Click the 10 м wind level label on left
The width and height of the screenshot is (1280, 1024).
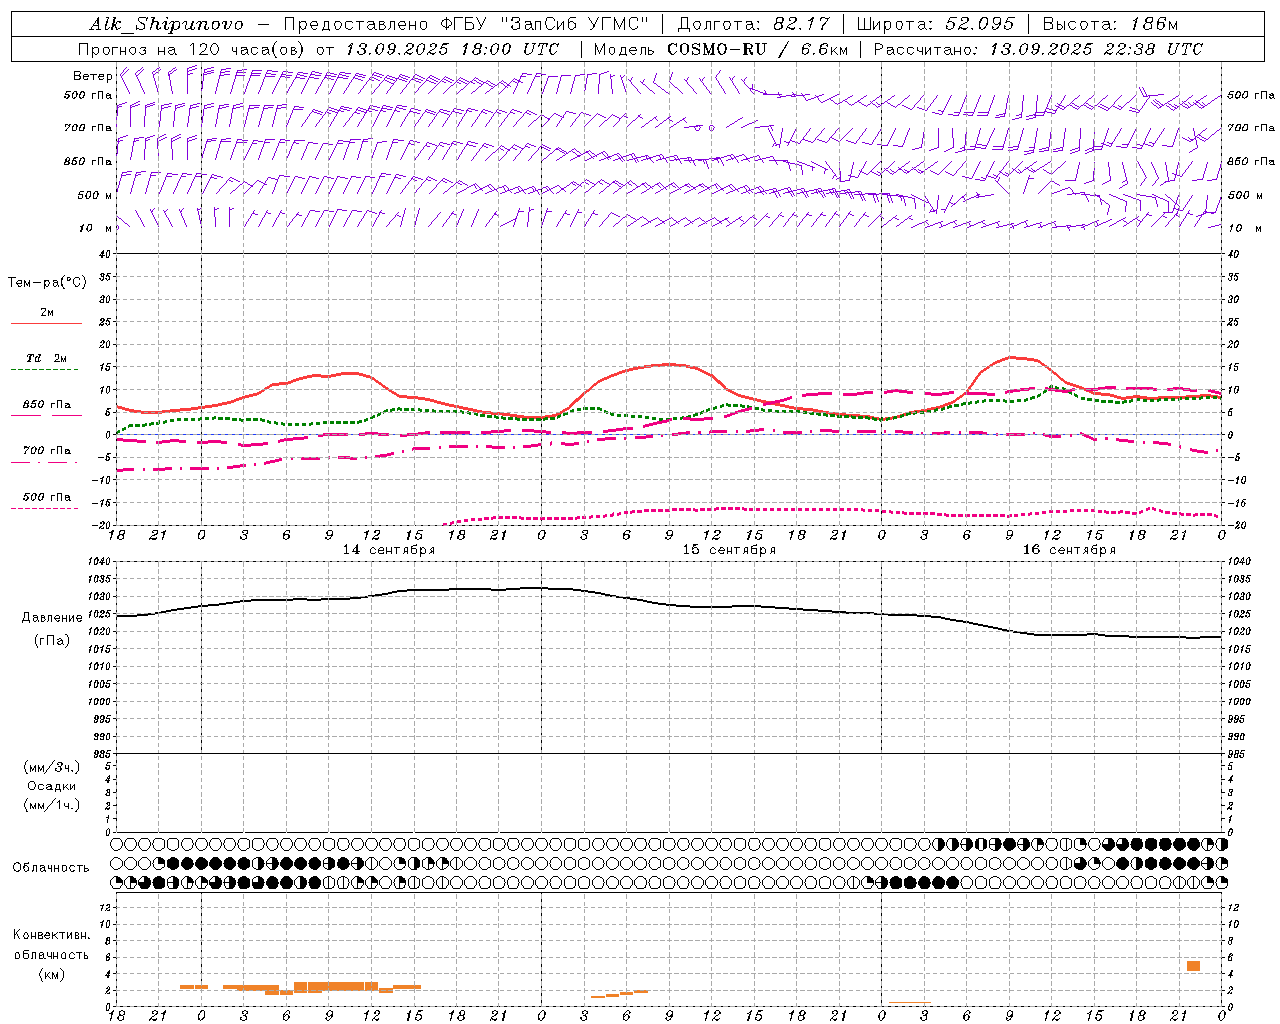pos(97,228)
